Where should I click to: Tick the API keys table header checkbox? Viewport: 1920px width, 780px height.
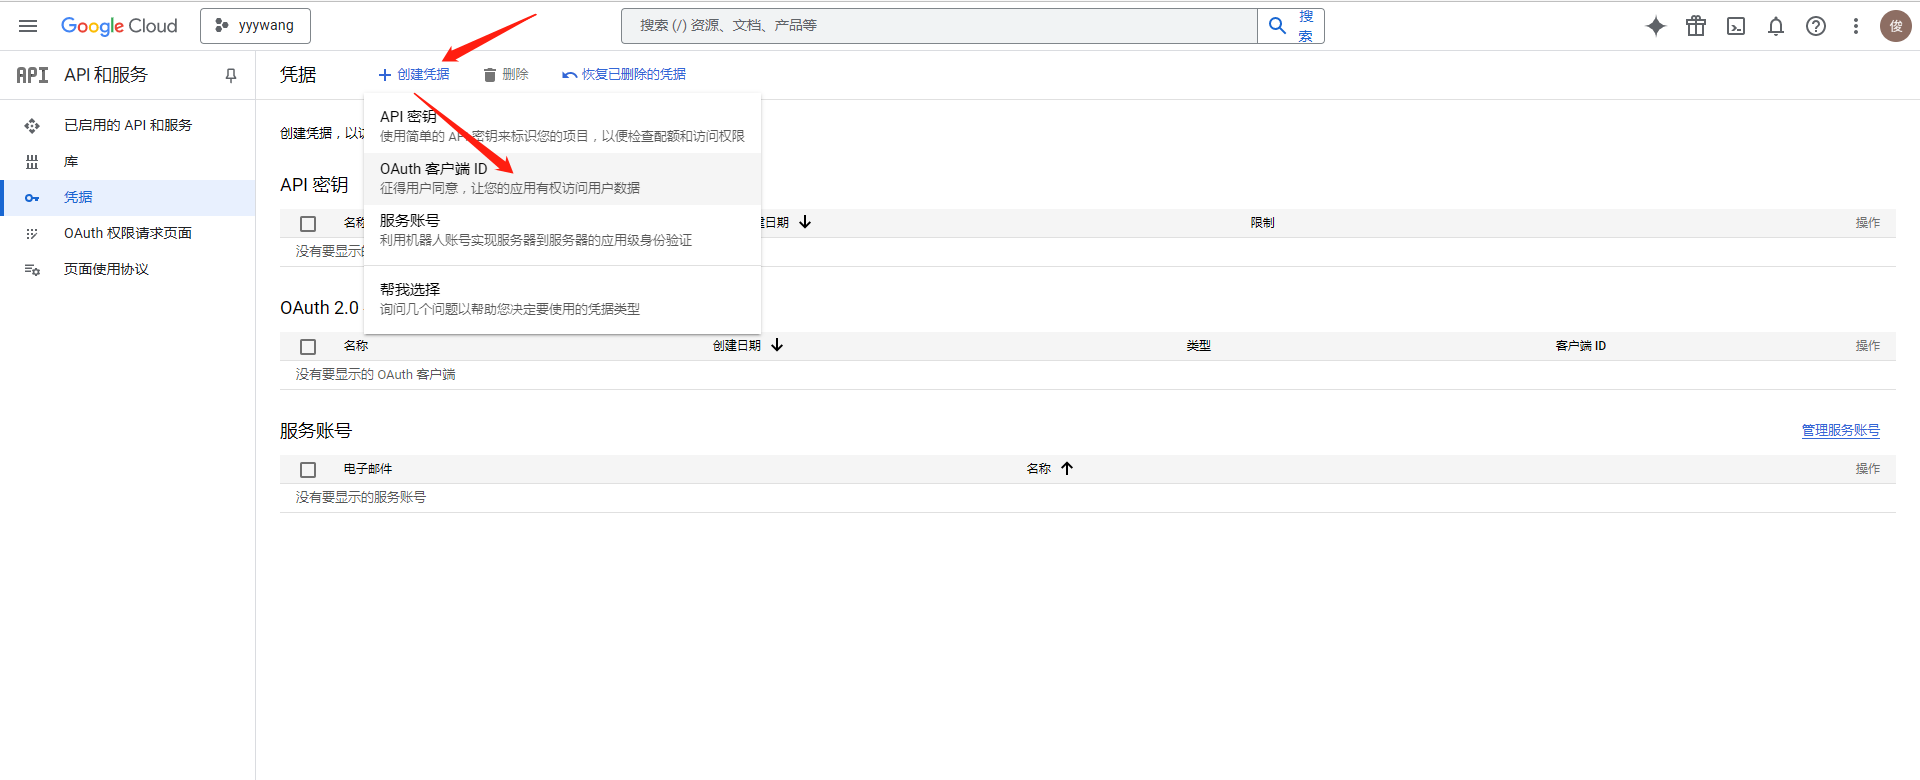pyautogui.click(x=308, y=223)
